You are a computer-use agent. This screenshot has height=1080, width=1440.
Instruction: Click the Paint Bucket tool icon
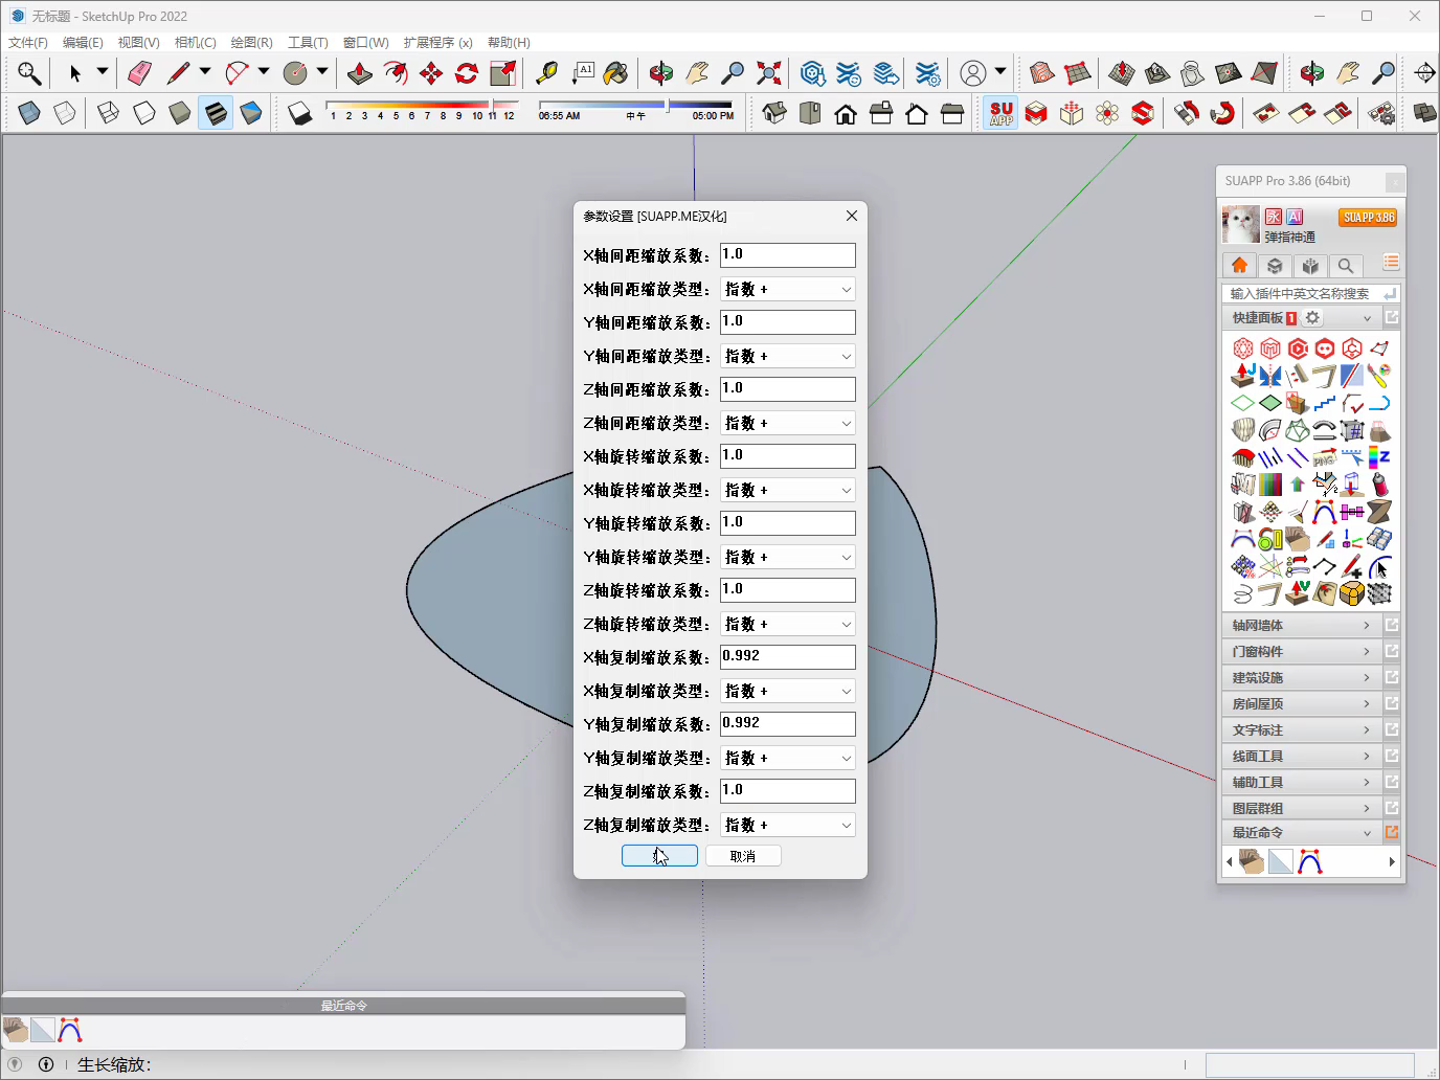click(x=617, y=73)
